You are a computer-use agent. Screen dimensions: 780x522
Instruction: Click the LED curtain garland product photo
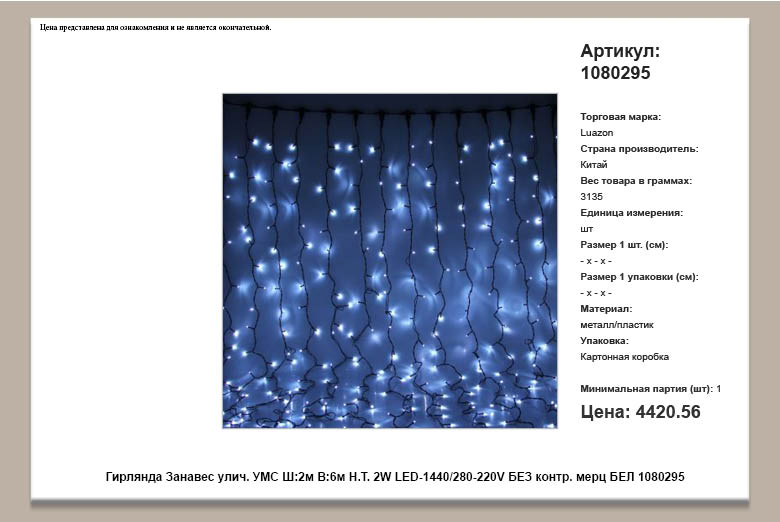click(x=390, y=261)
